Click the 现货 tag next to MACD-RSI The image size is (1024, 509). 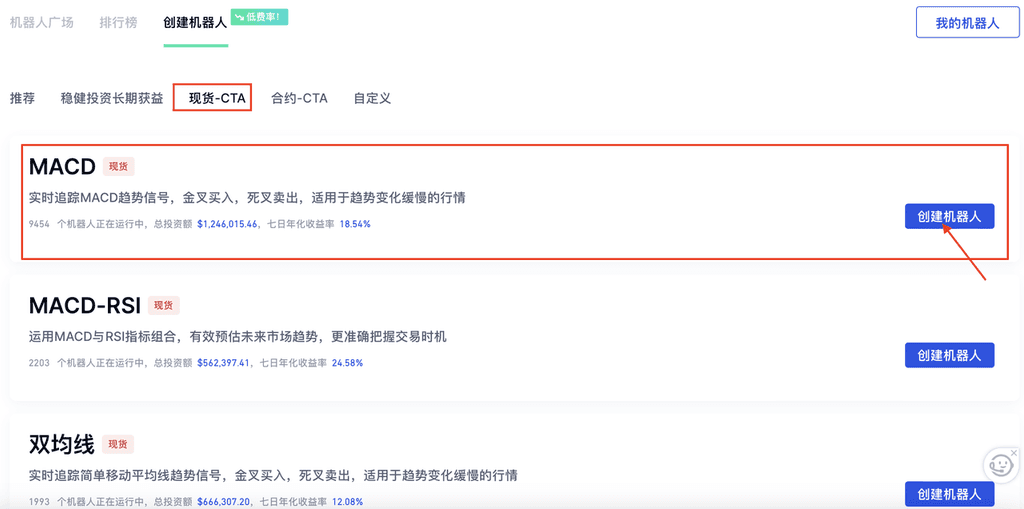click(163, 305)
